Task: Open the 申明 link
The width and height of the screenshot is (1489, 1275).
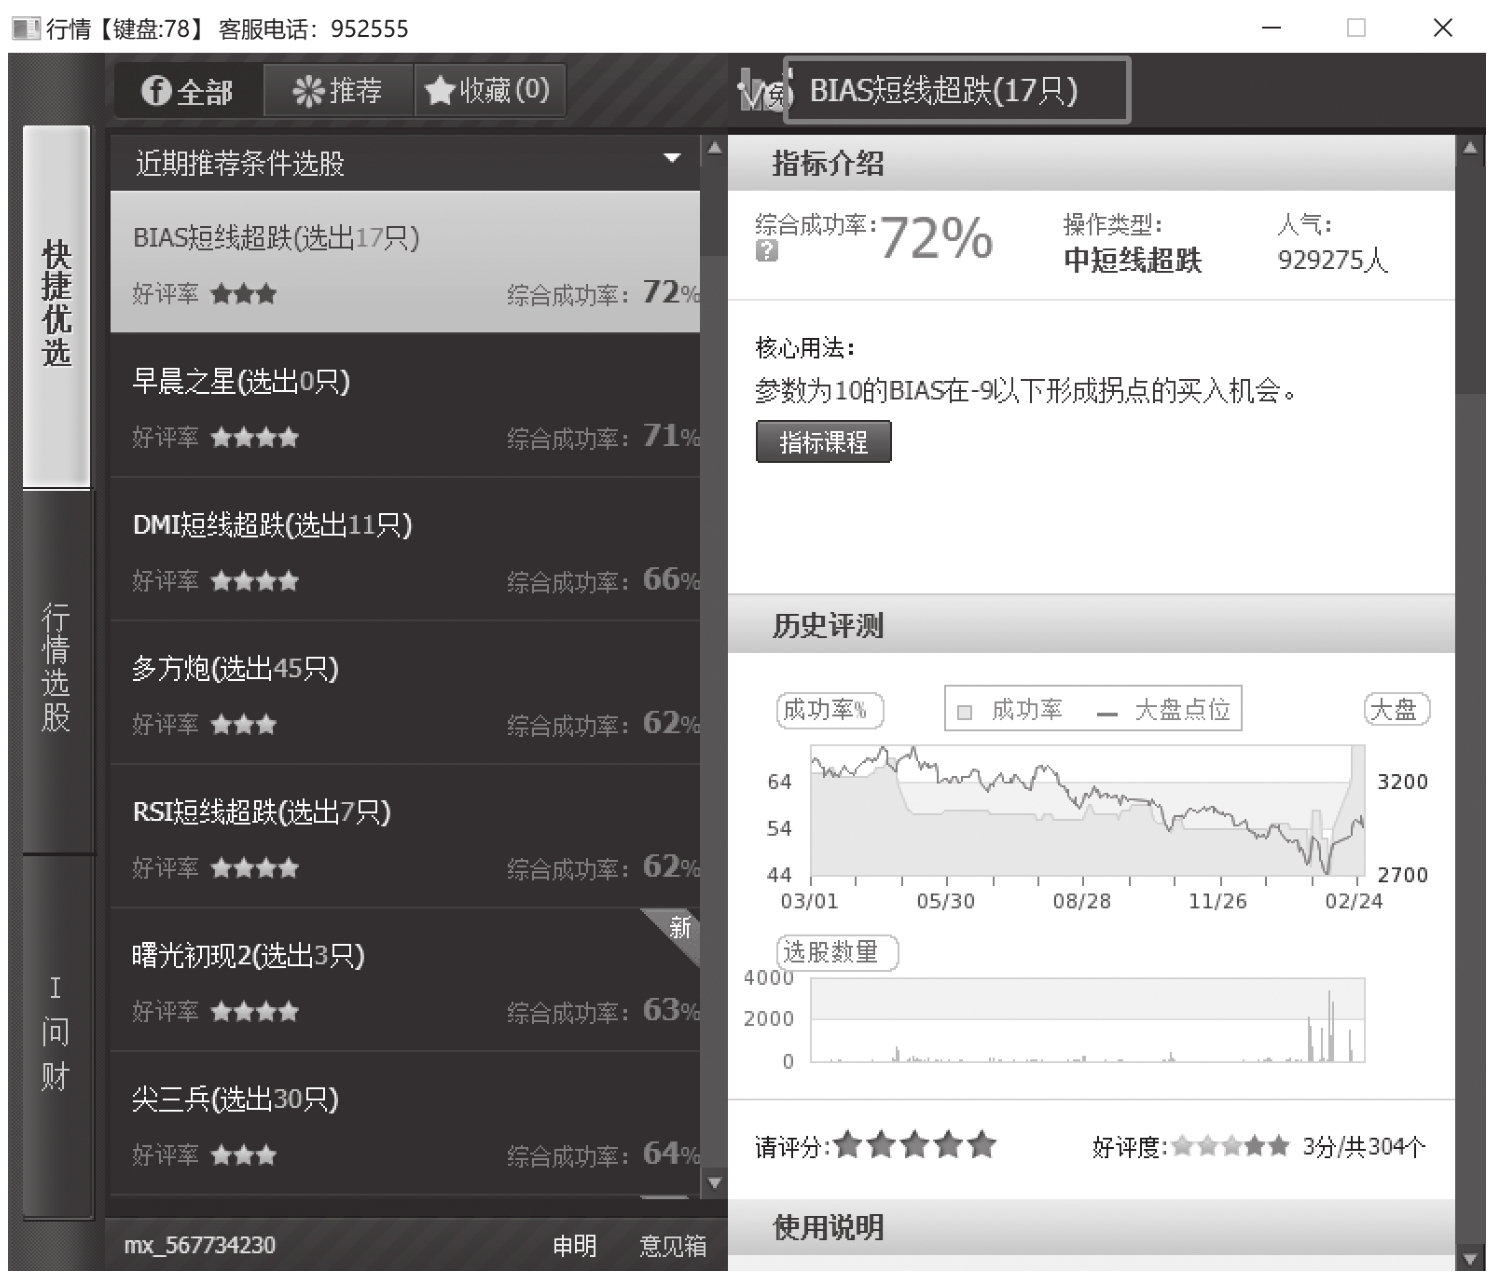Action: click(x=575, y=1246)
